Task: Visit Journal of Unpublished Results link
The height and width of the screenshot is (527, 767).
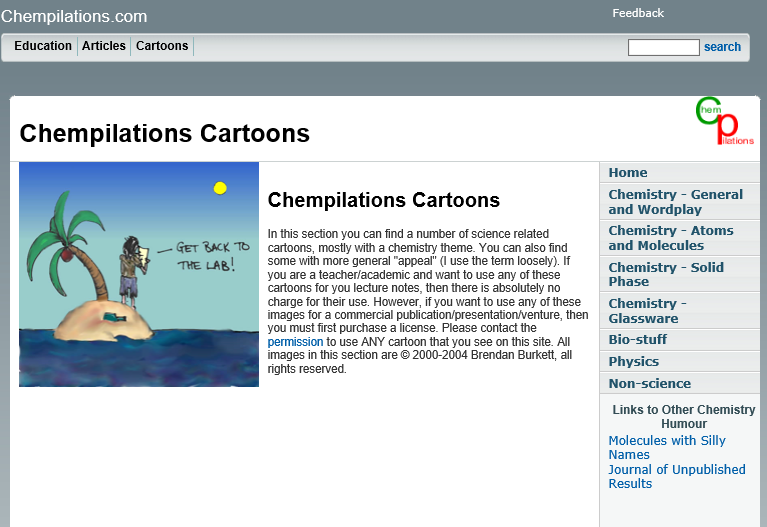Action: [x=676, y=476]
